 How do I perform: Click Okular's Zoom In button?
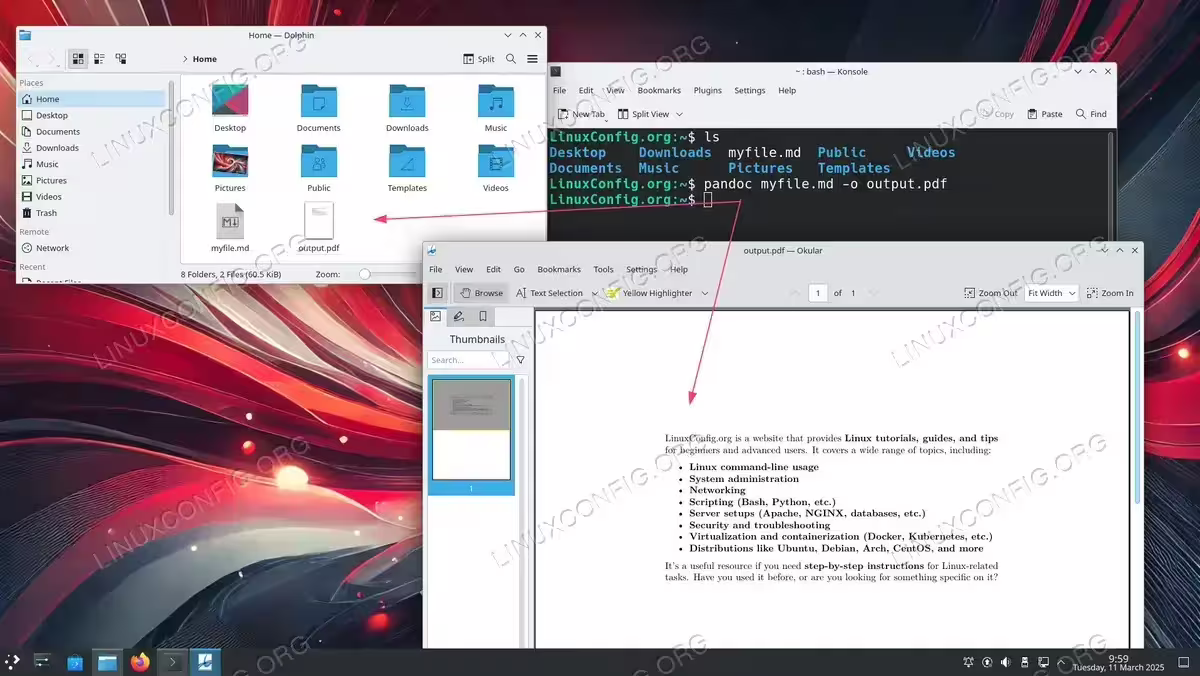(1110, 293)
